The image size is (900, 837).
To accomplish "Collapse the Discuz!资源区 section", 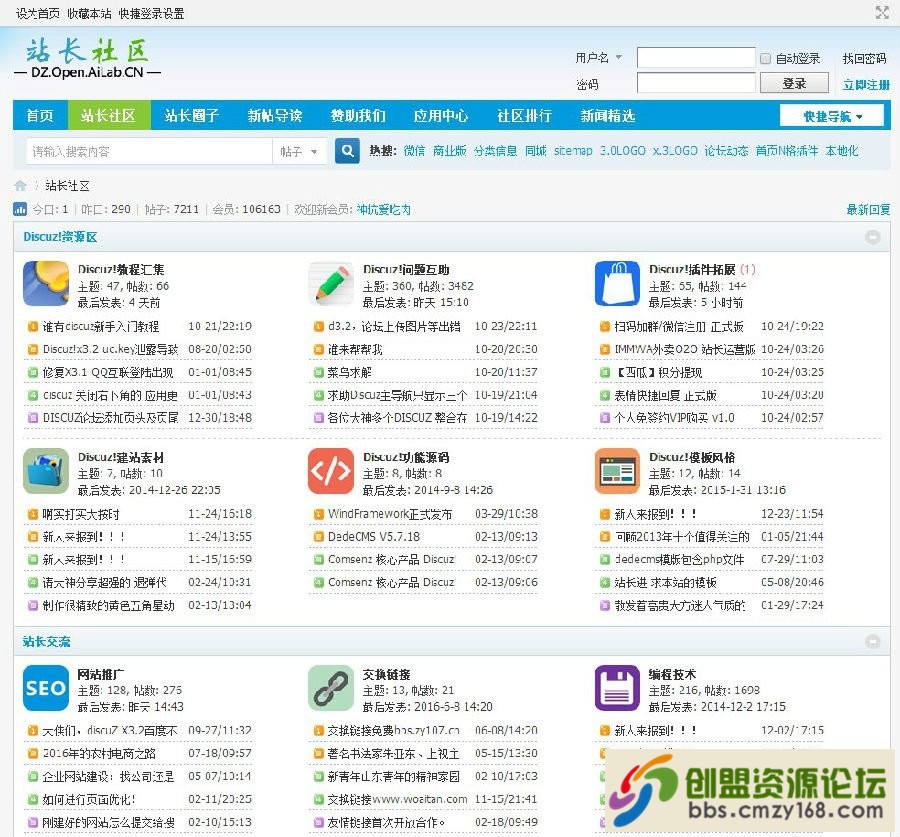I will pyautogui.click(x=872, y=237).
